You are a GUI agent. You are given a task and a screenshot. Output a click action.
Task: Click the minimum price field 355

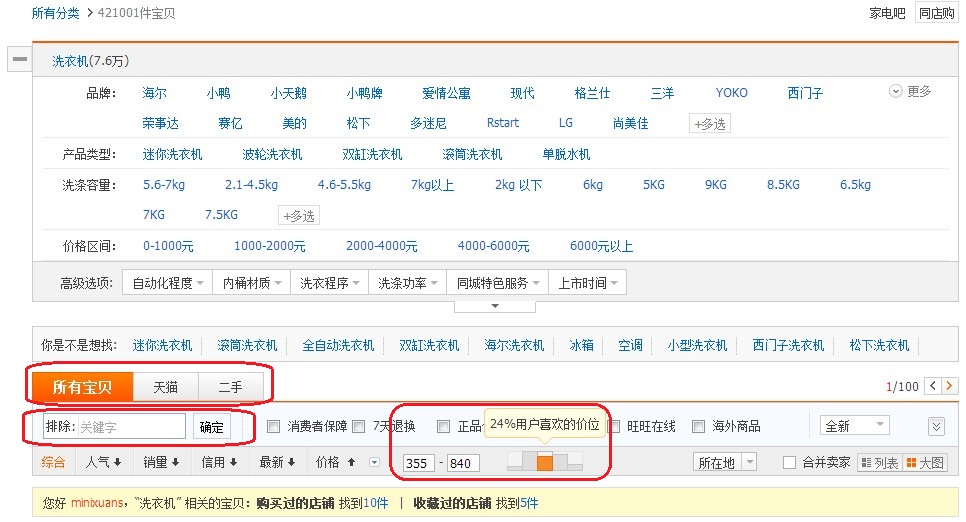tap(418, 463)
